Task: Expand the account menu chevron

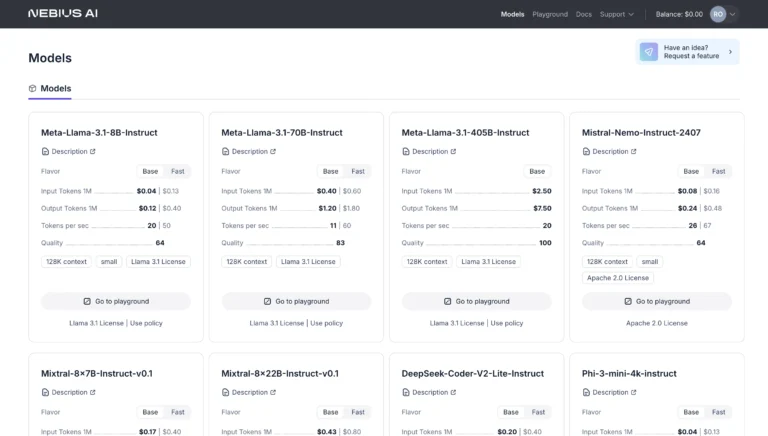Action: 733,14
